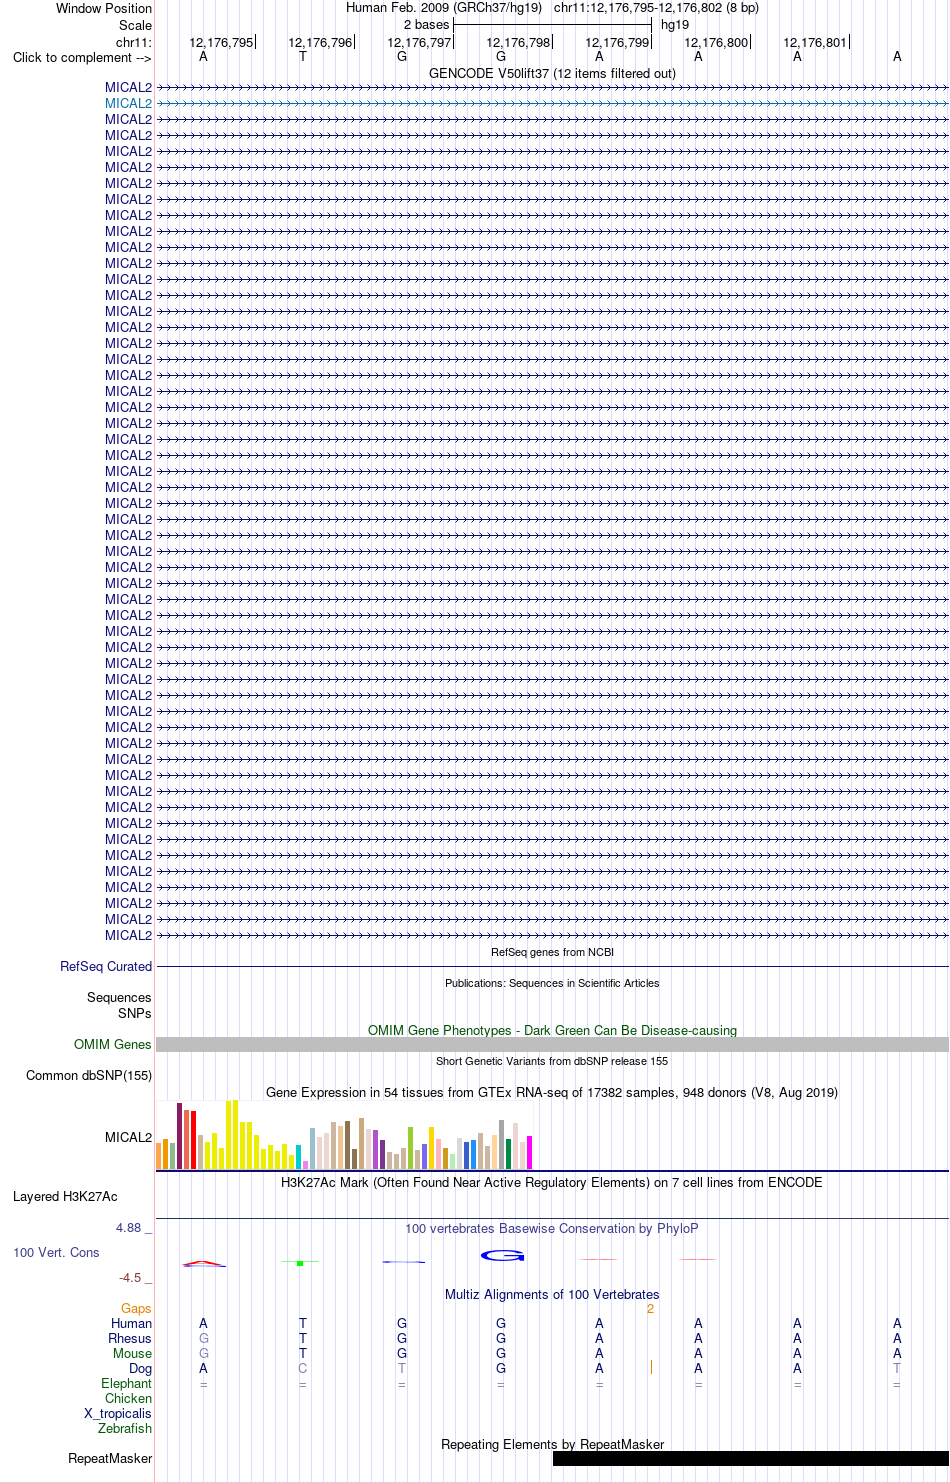Select the Mouse alignment row label

pos(133,1353)
